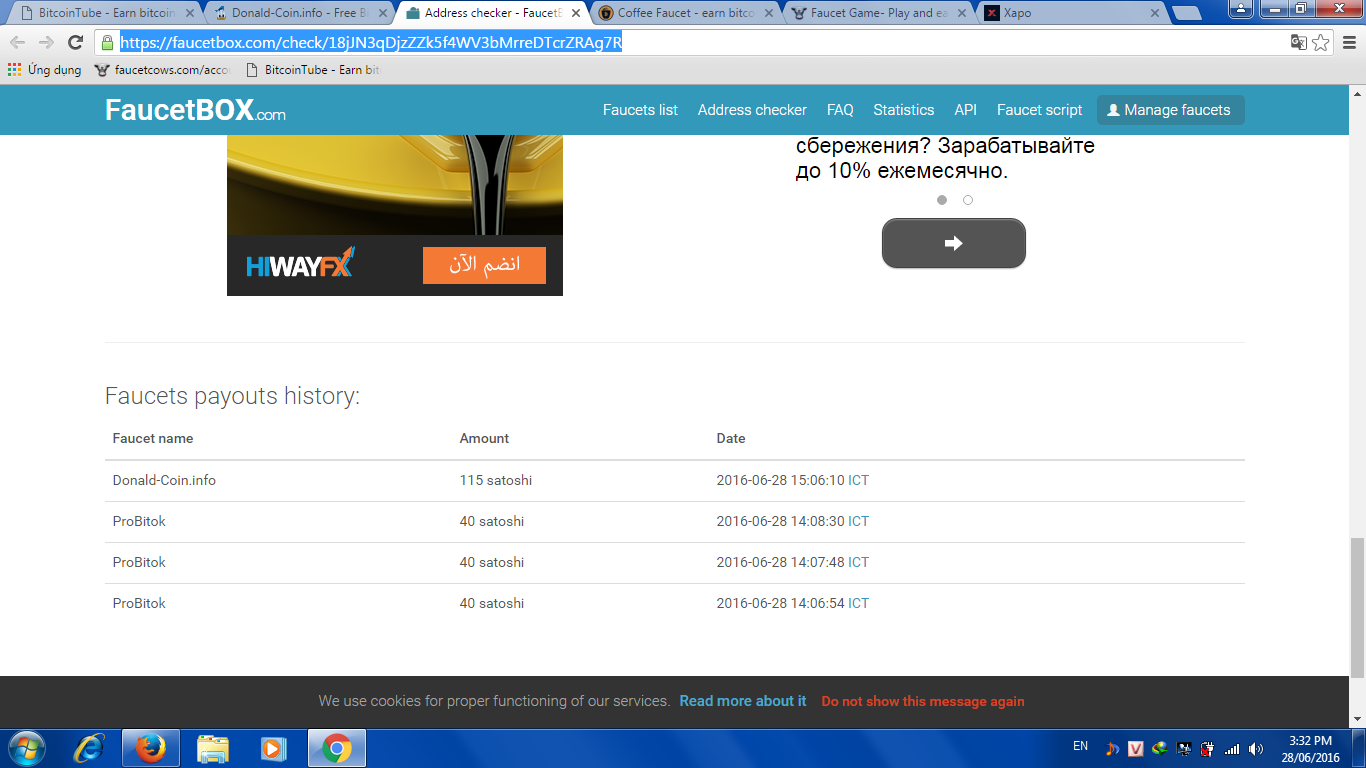
Task: Select the Donald-Coin.info faucet name
Action: (164, 480)
